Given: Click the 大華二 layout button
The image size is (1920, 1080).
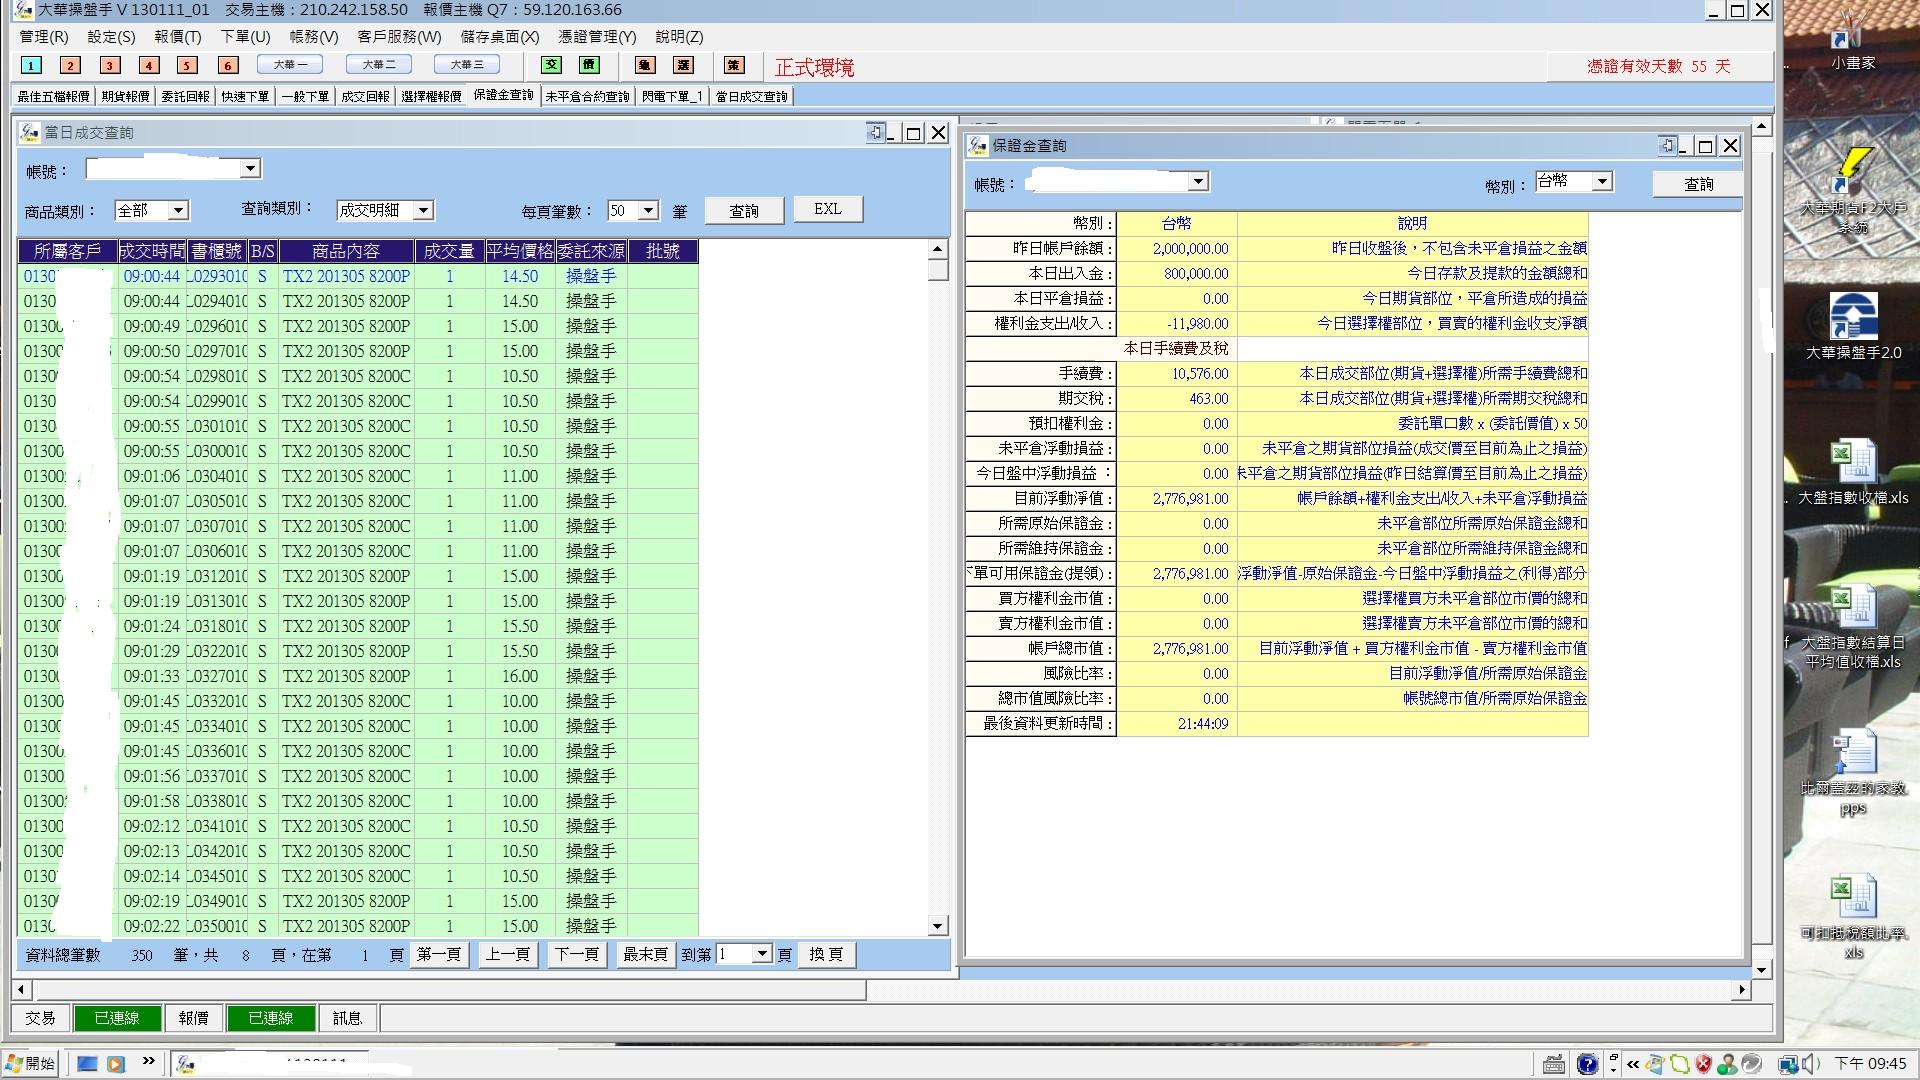Looking at the screenshot, I should (x=379, y=64).
